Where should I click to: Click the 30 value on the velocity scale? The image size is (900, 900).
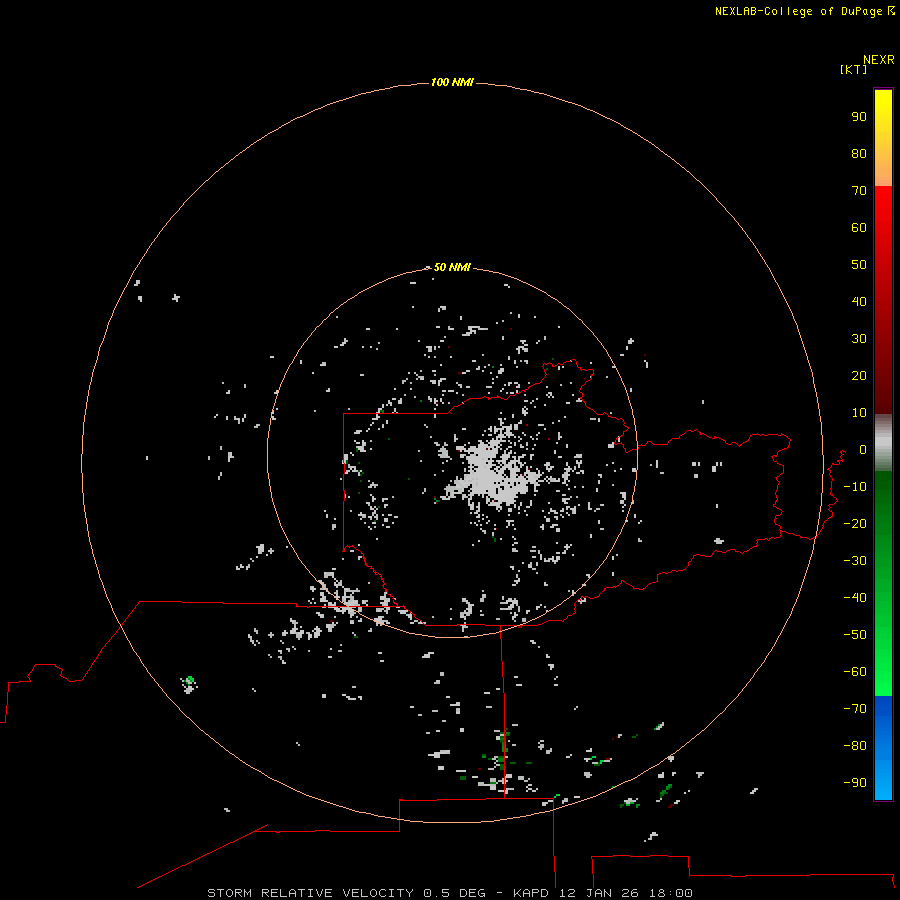pyautogui.click(x=859, y=339)
